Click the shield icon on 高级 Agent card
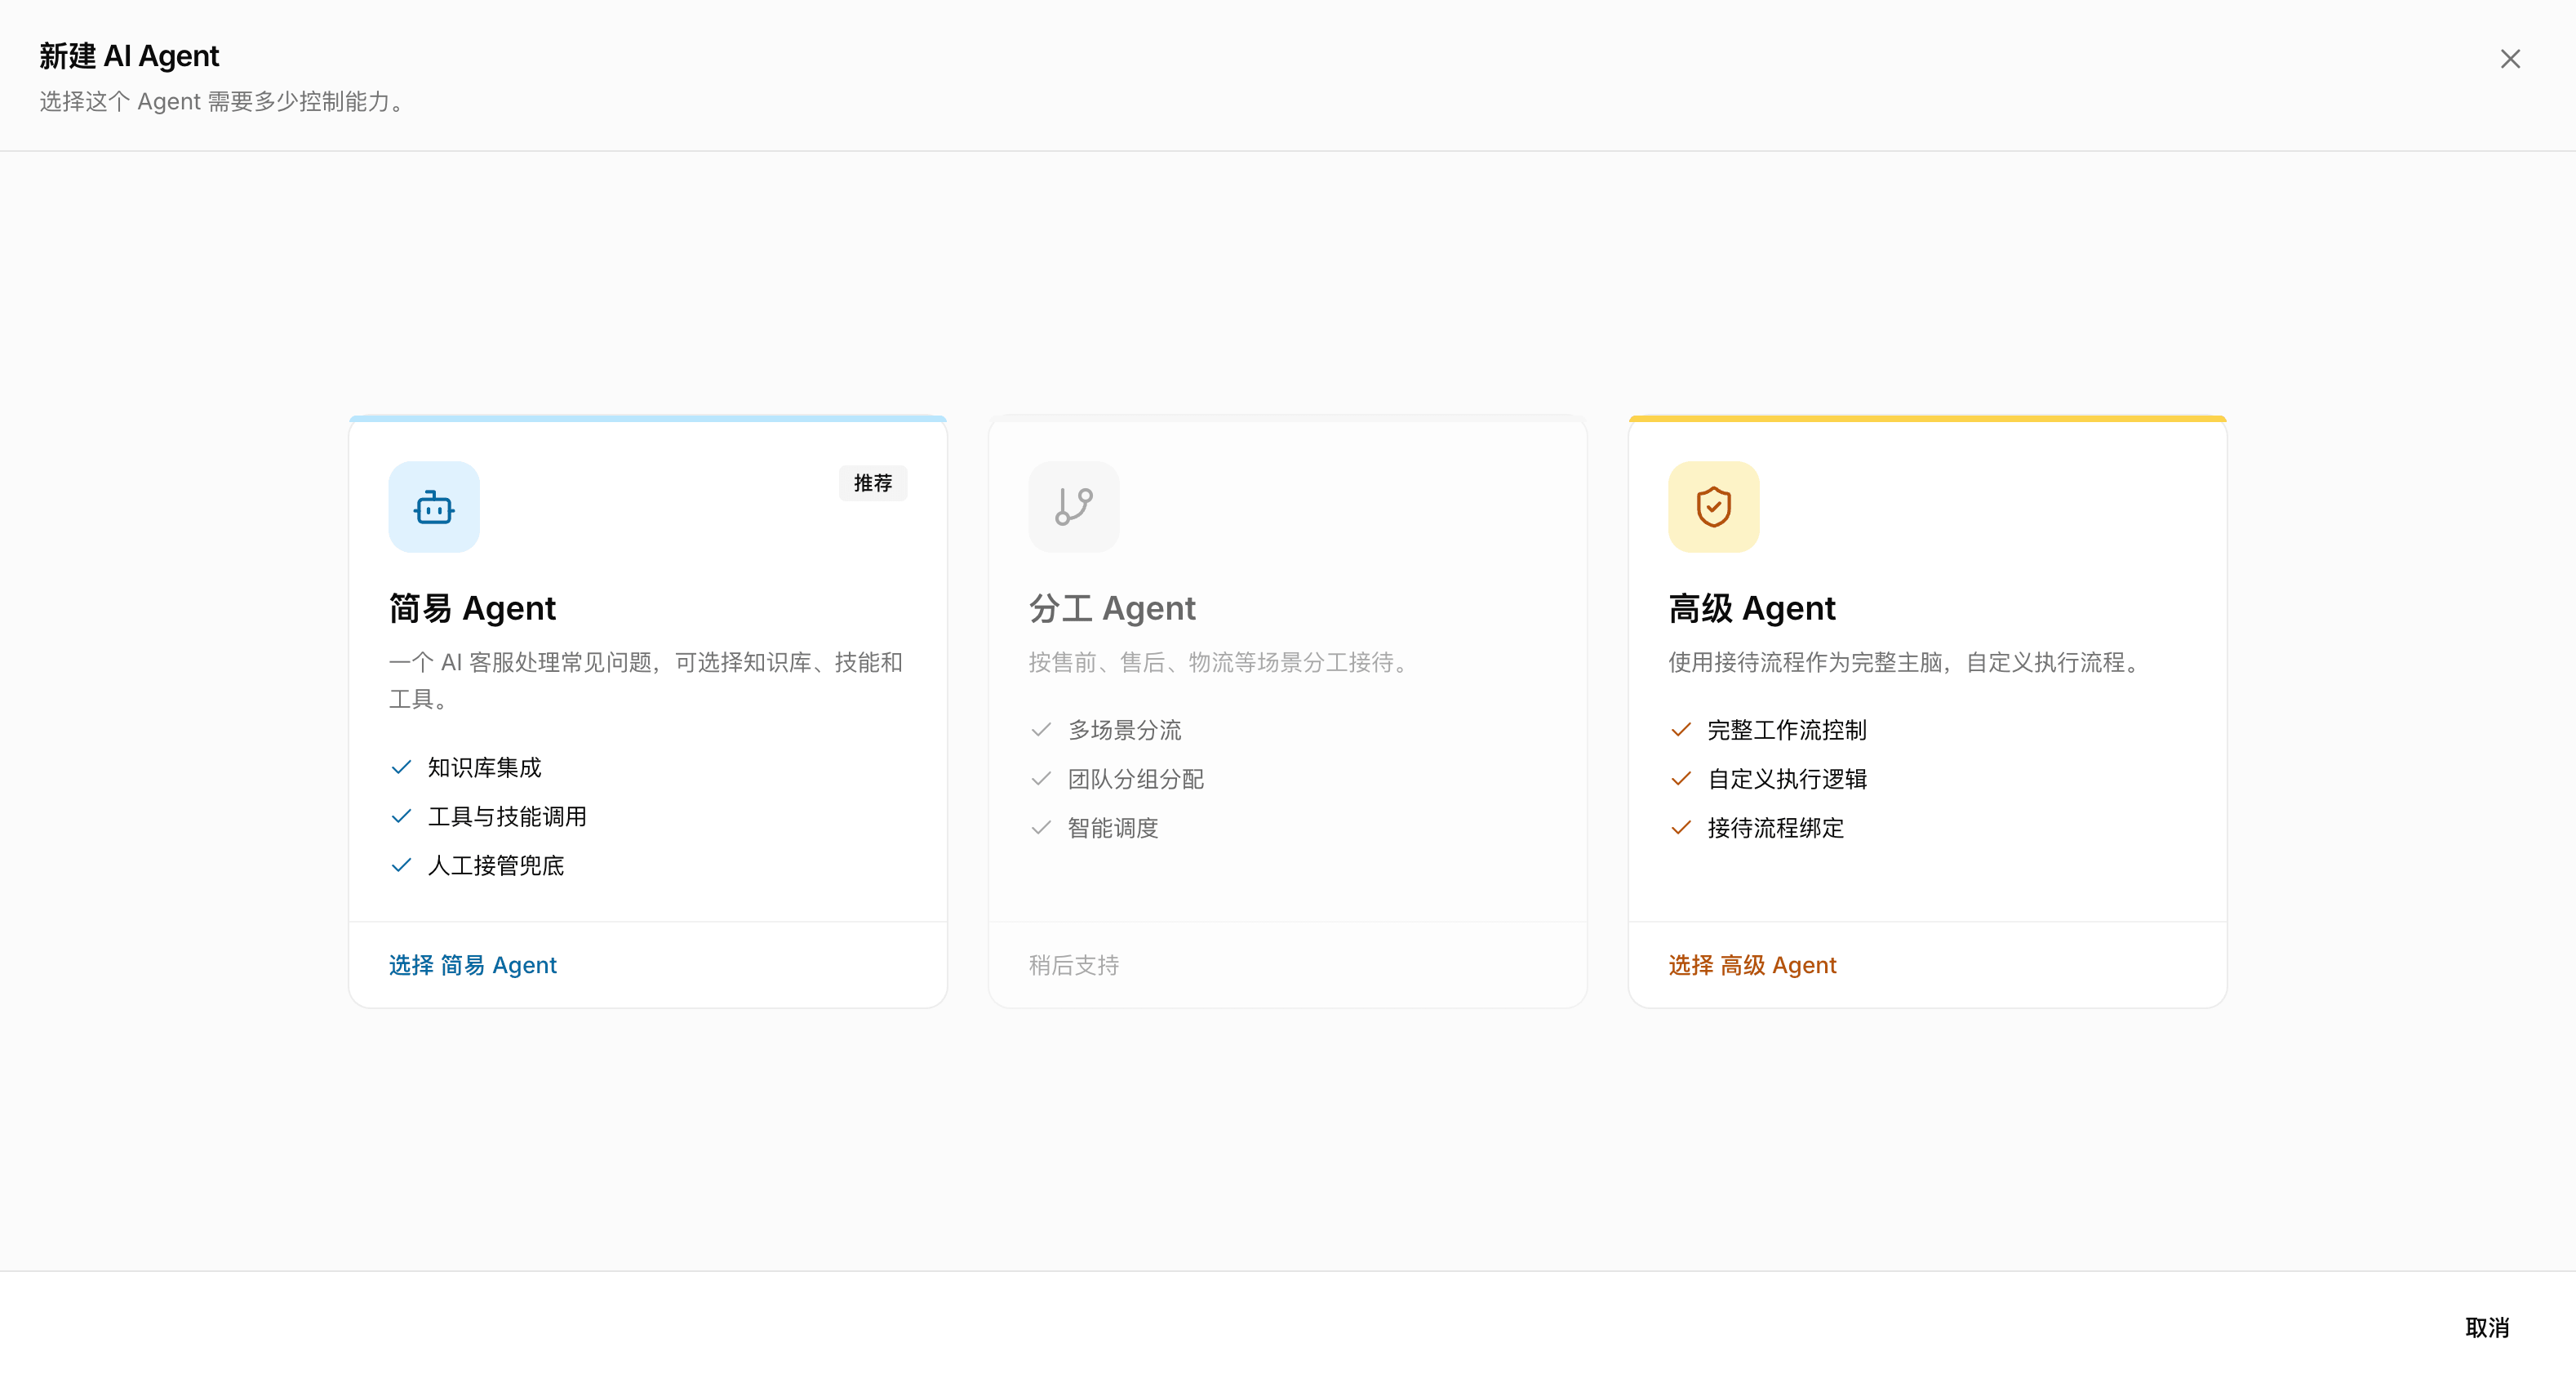Screen dimensions: 2576x1383 point(1714,507)
